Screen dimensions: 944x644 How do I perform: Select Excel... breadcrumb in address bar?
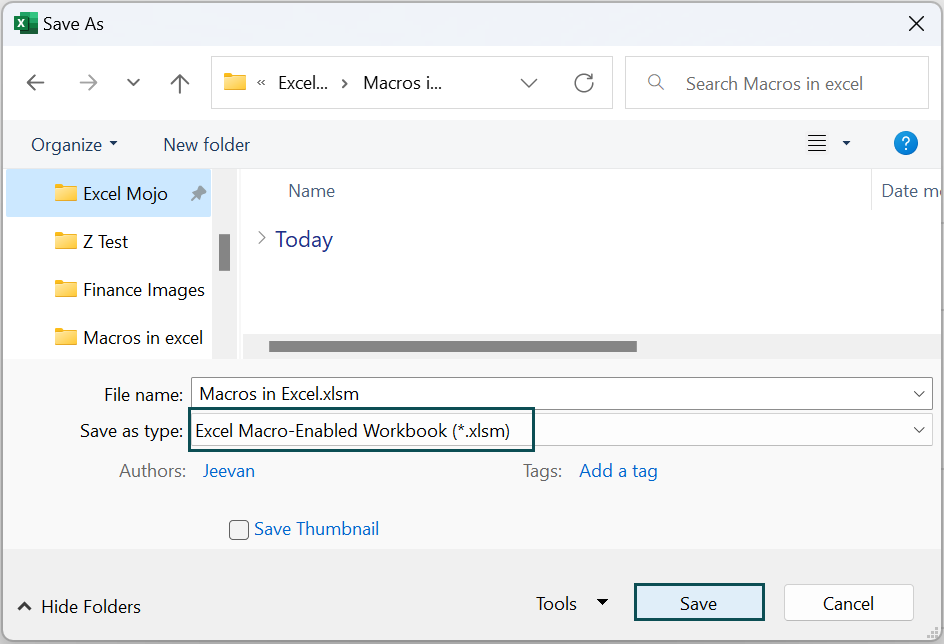pyautogui.click(x=303, y=83)
